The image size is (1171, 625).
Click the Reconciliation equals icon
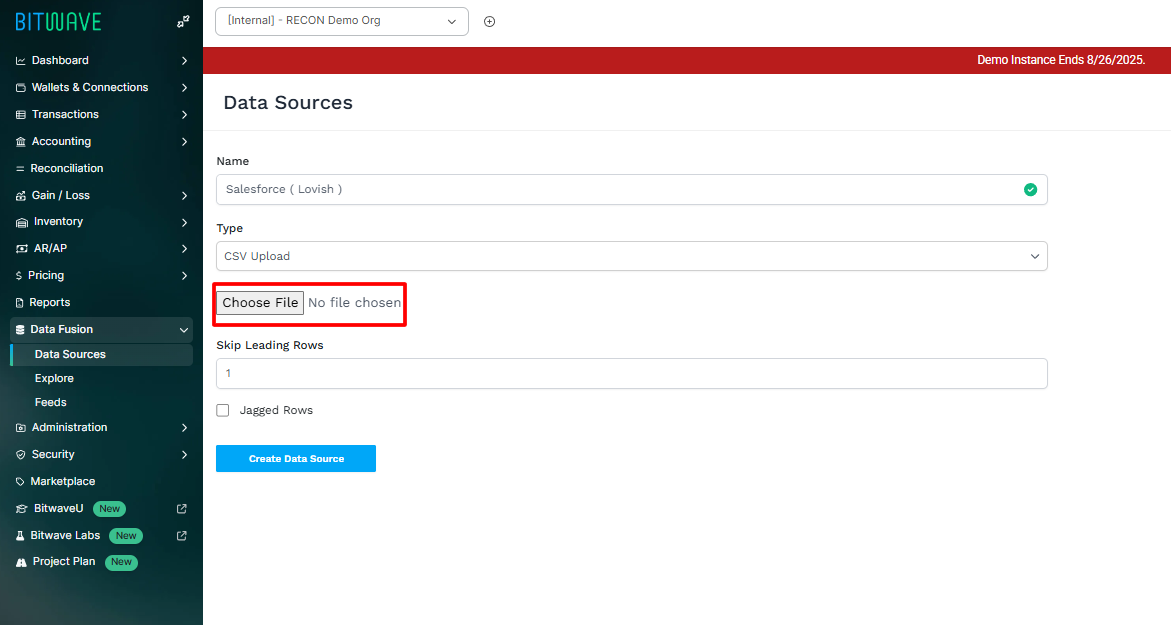click(20, 169)
